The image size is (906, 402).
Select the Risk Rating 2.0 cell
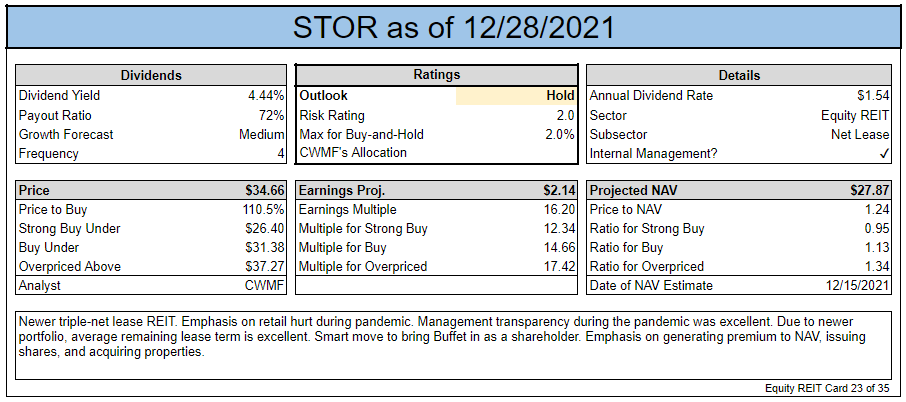pos(436,116)
